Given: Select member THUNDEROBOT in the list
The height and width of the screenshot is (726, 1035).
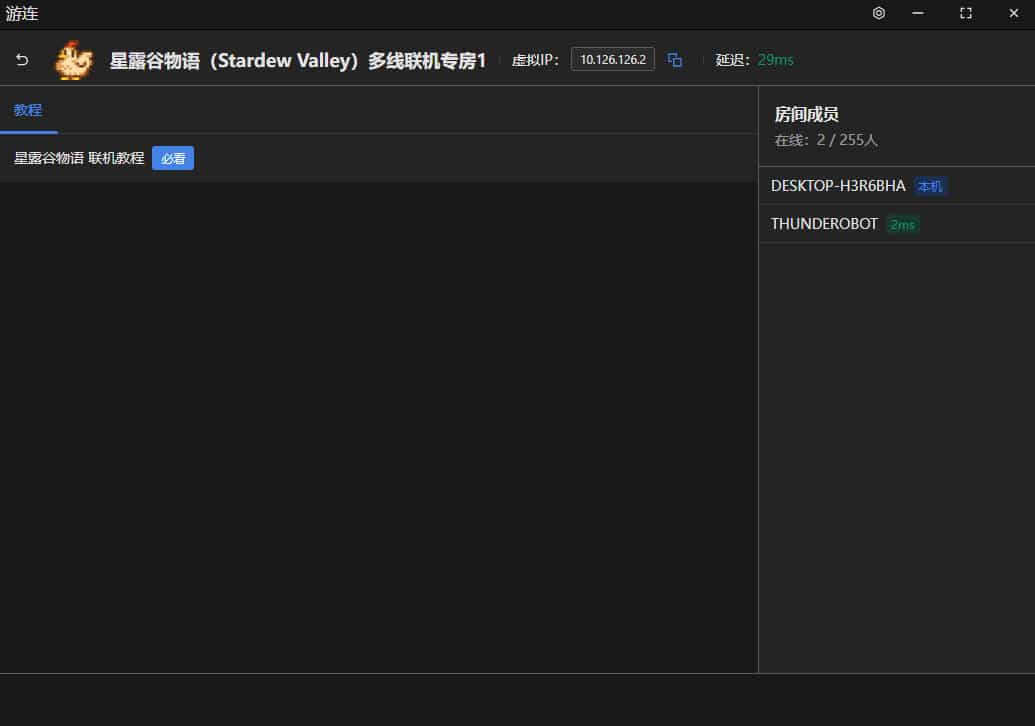Looking at the screenshot, I should [896, 224].
